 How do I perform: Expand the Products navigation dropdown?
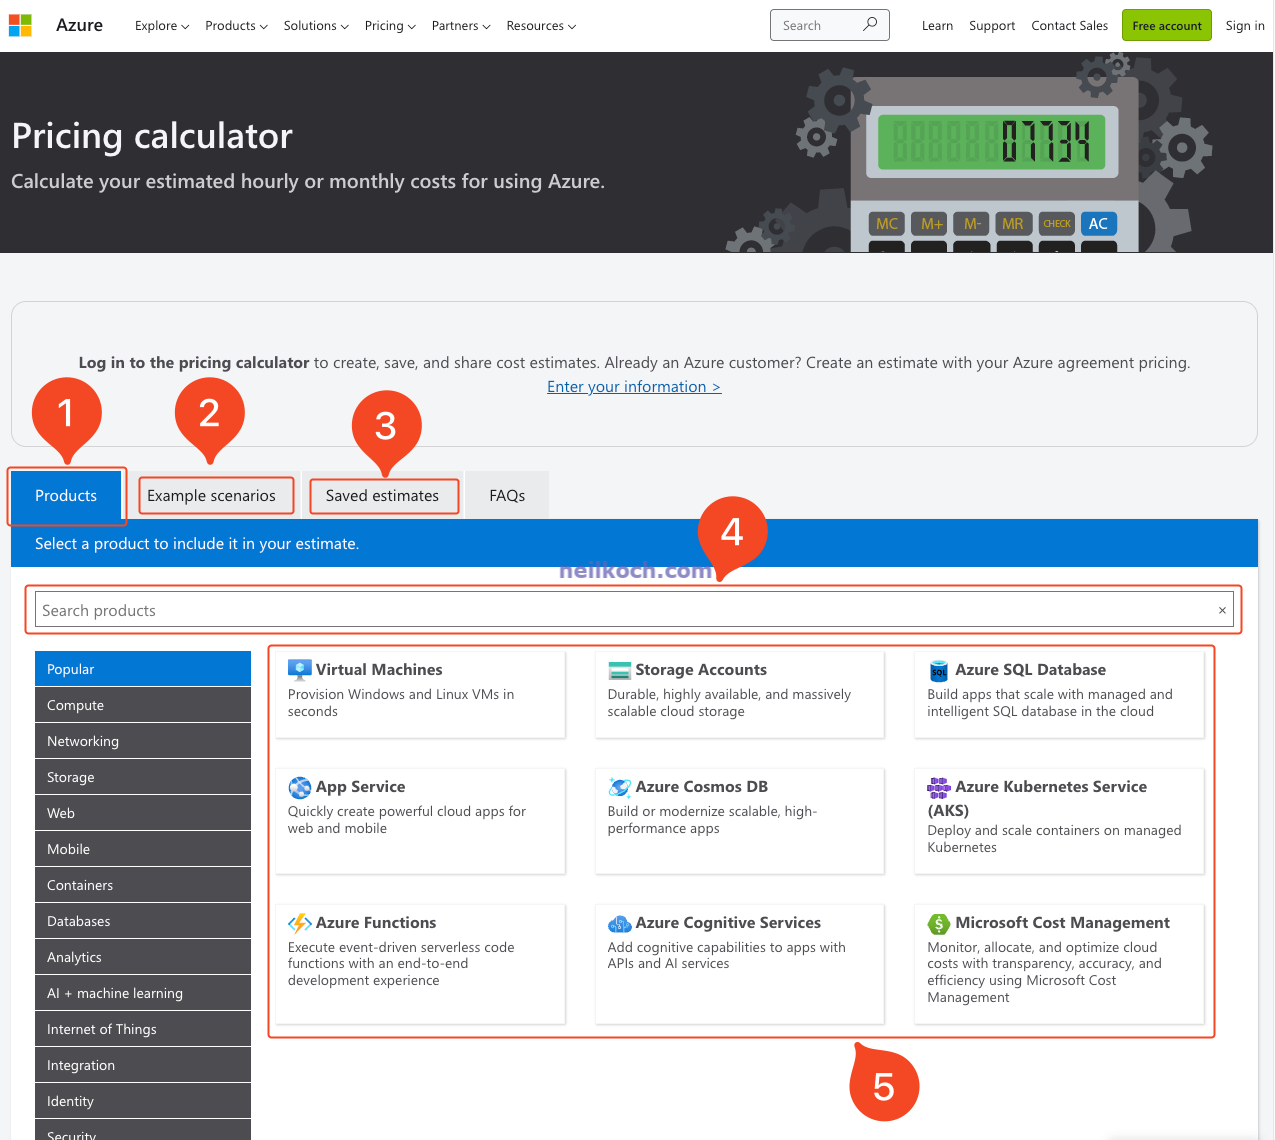[236, 26]
